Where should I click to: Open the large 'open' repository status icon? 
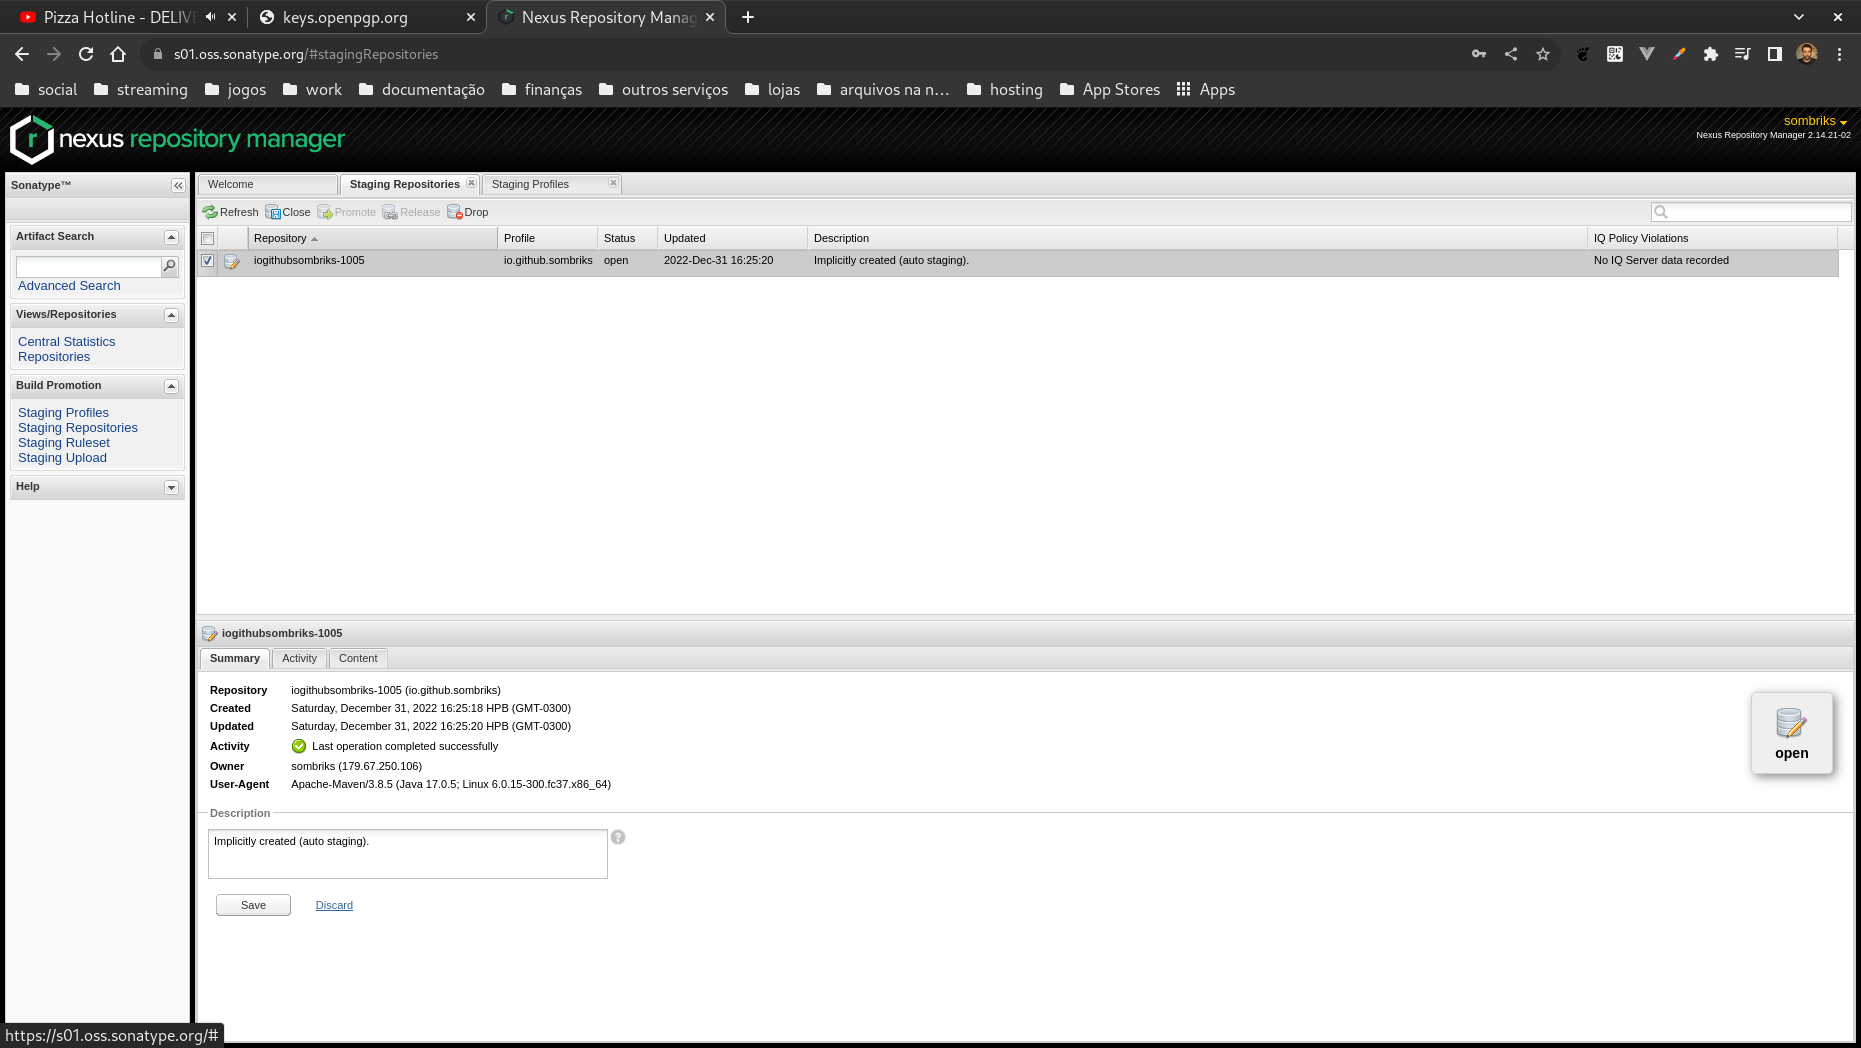pyautogui.click(x=1791, y=733)
